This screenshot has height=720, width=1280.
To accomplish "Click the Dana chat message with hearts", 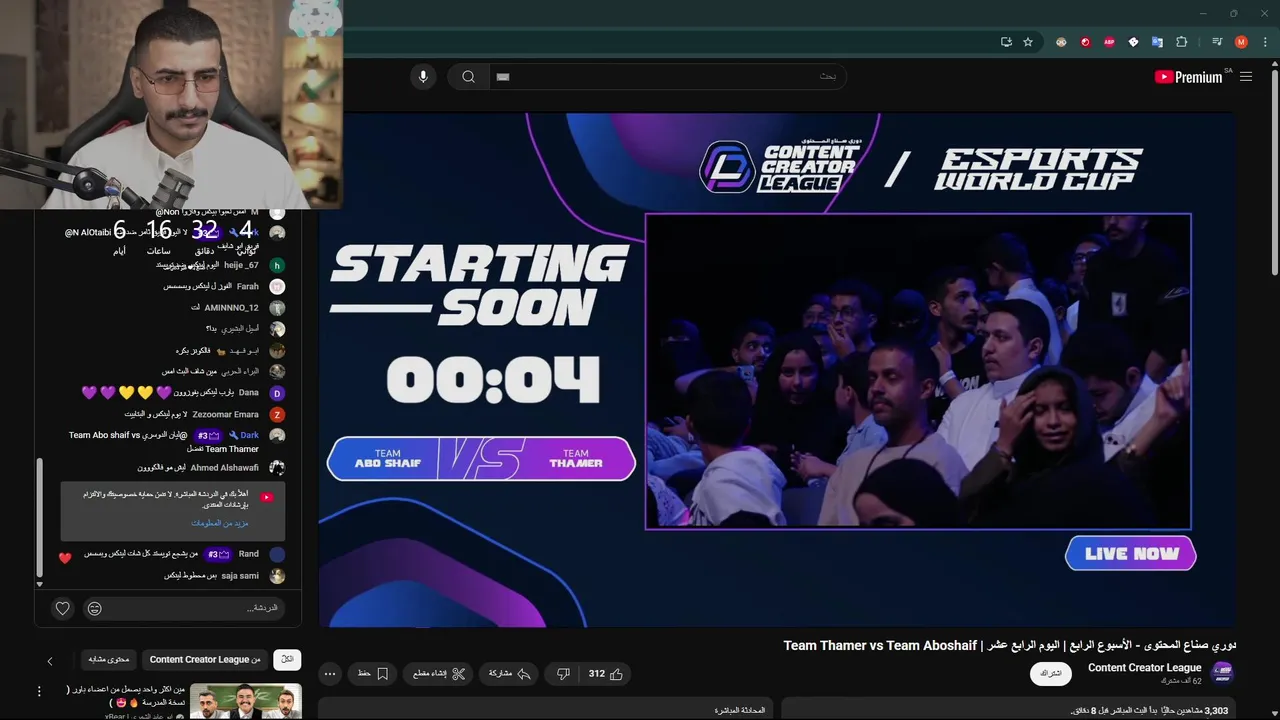I will pos(184,393).
